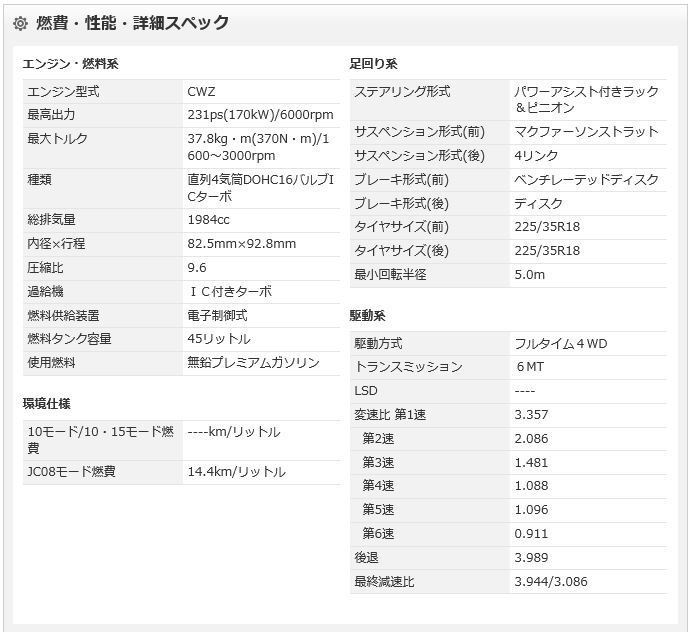Click the 駆動方式 label
This screenshot has height=632, width=688.
pyautogui.click(x=378, y=344)
